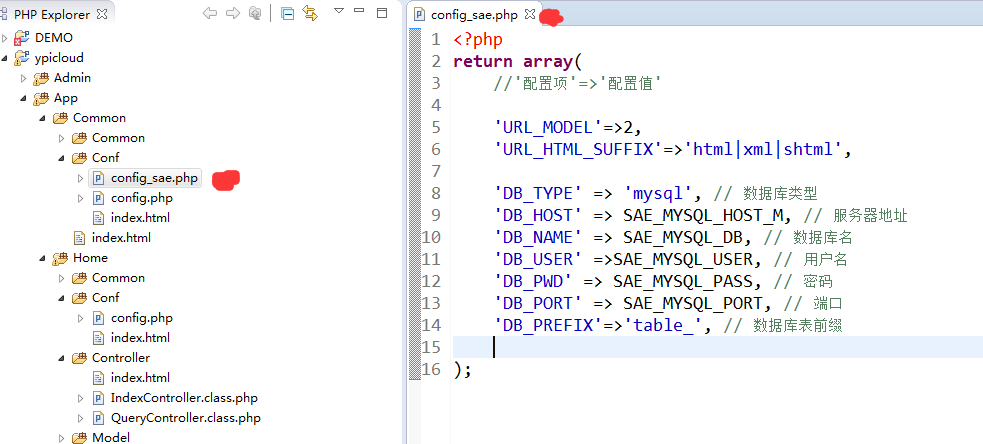Collapse all tree nodes in PHP Explorer
Viewport: 983px width, 444px height.
287,14
